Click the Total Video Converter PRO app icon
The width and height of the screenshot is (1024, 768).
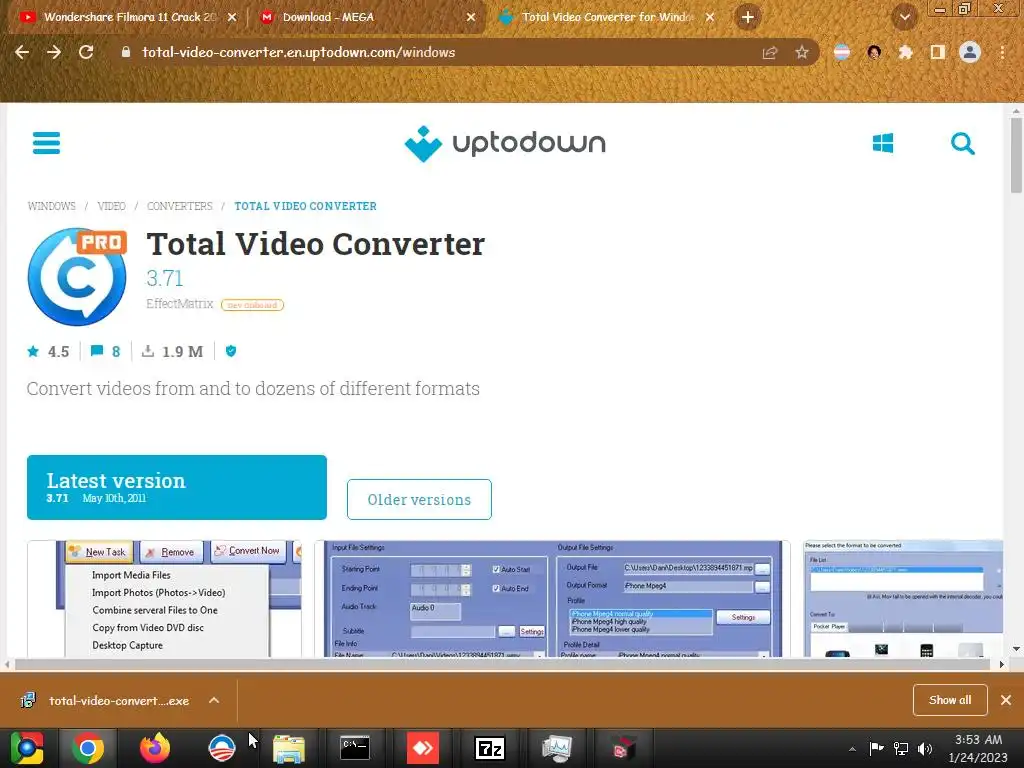[77, 276]
